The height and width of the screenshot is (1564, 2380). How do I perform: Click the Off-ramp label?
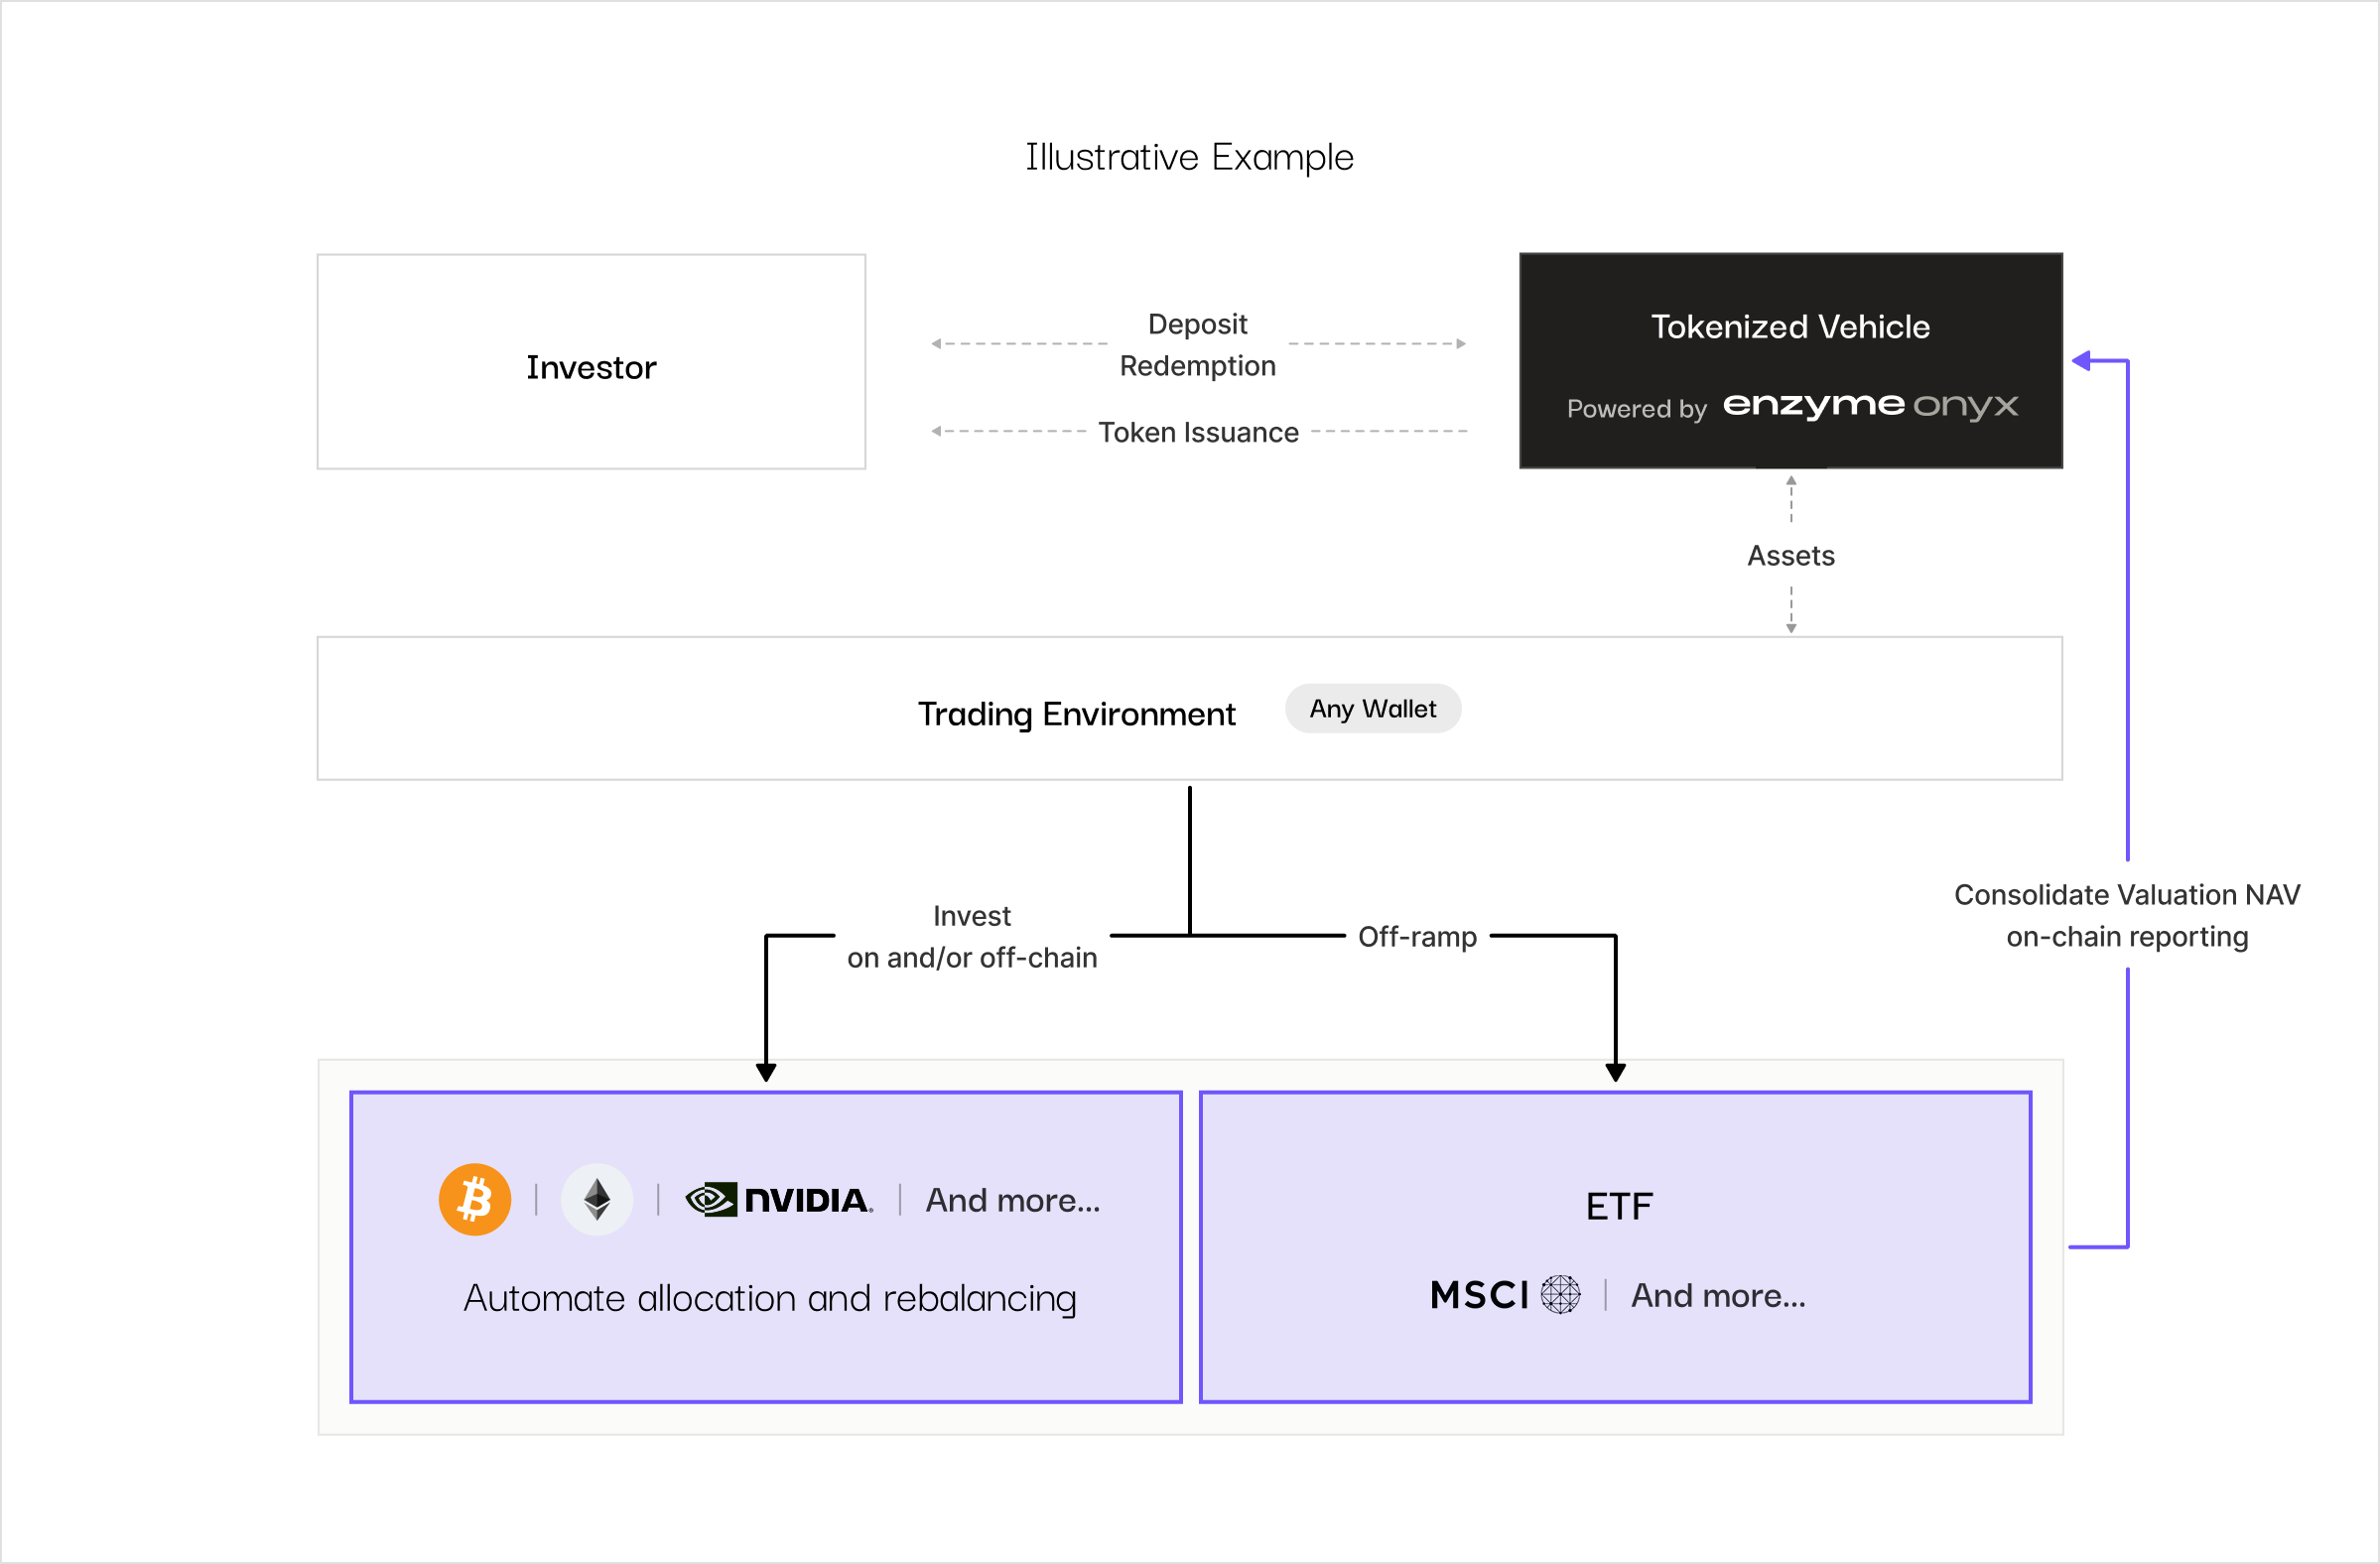1417,937
